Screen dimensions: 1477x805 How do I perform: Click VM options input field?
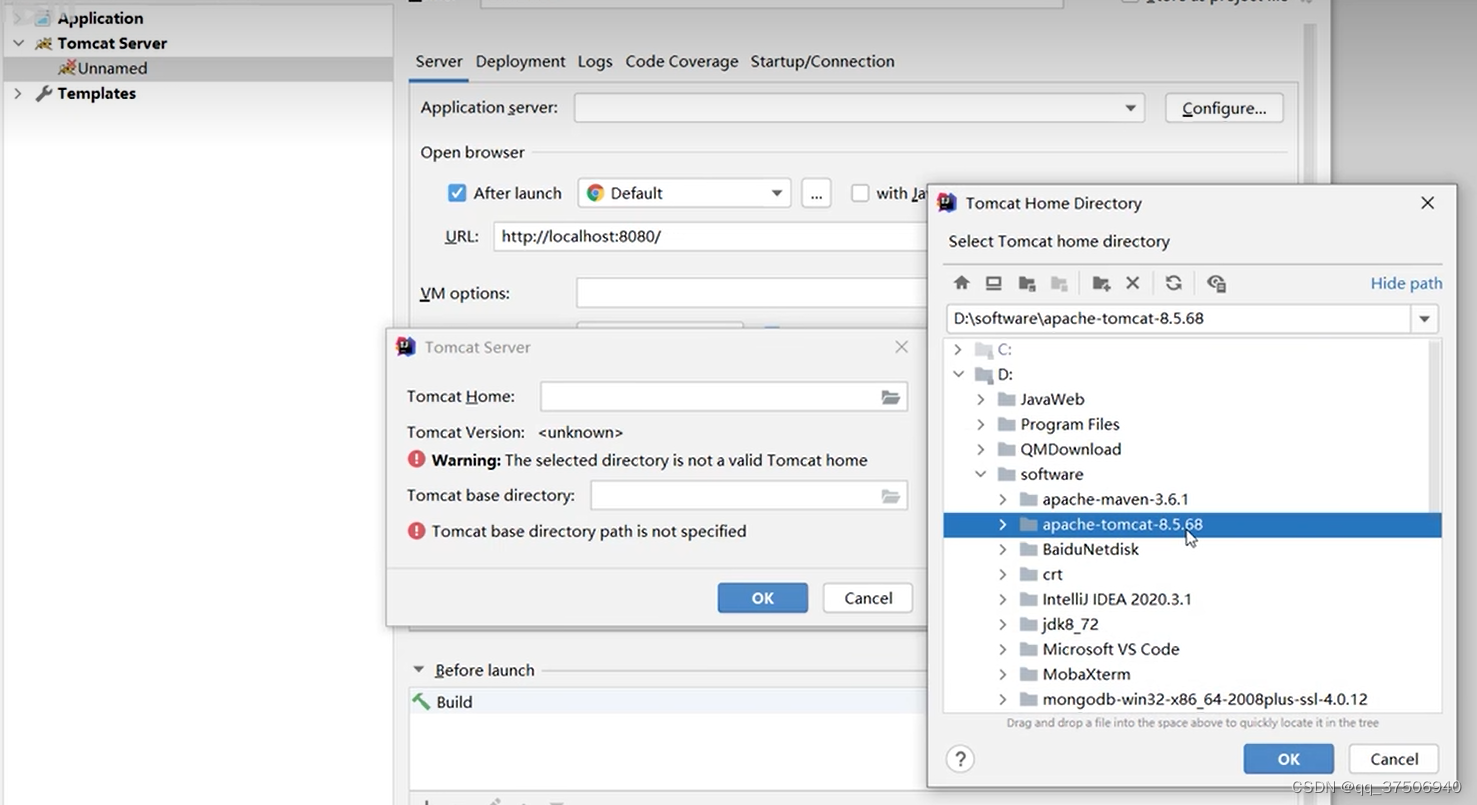click(752, 293)
